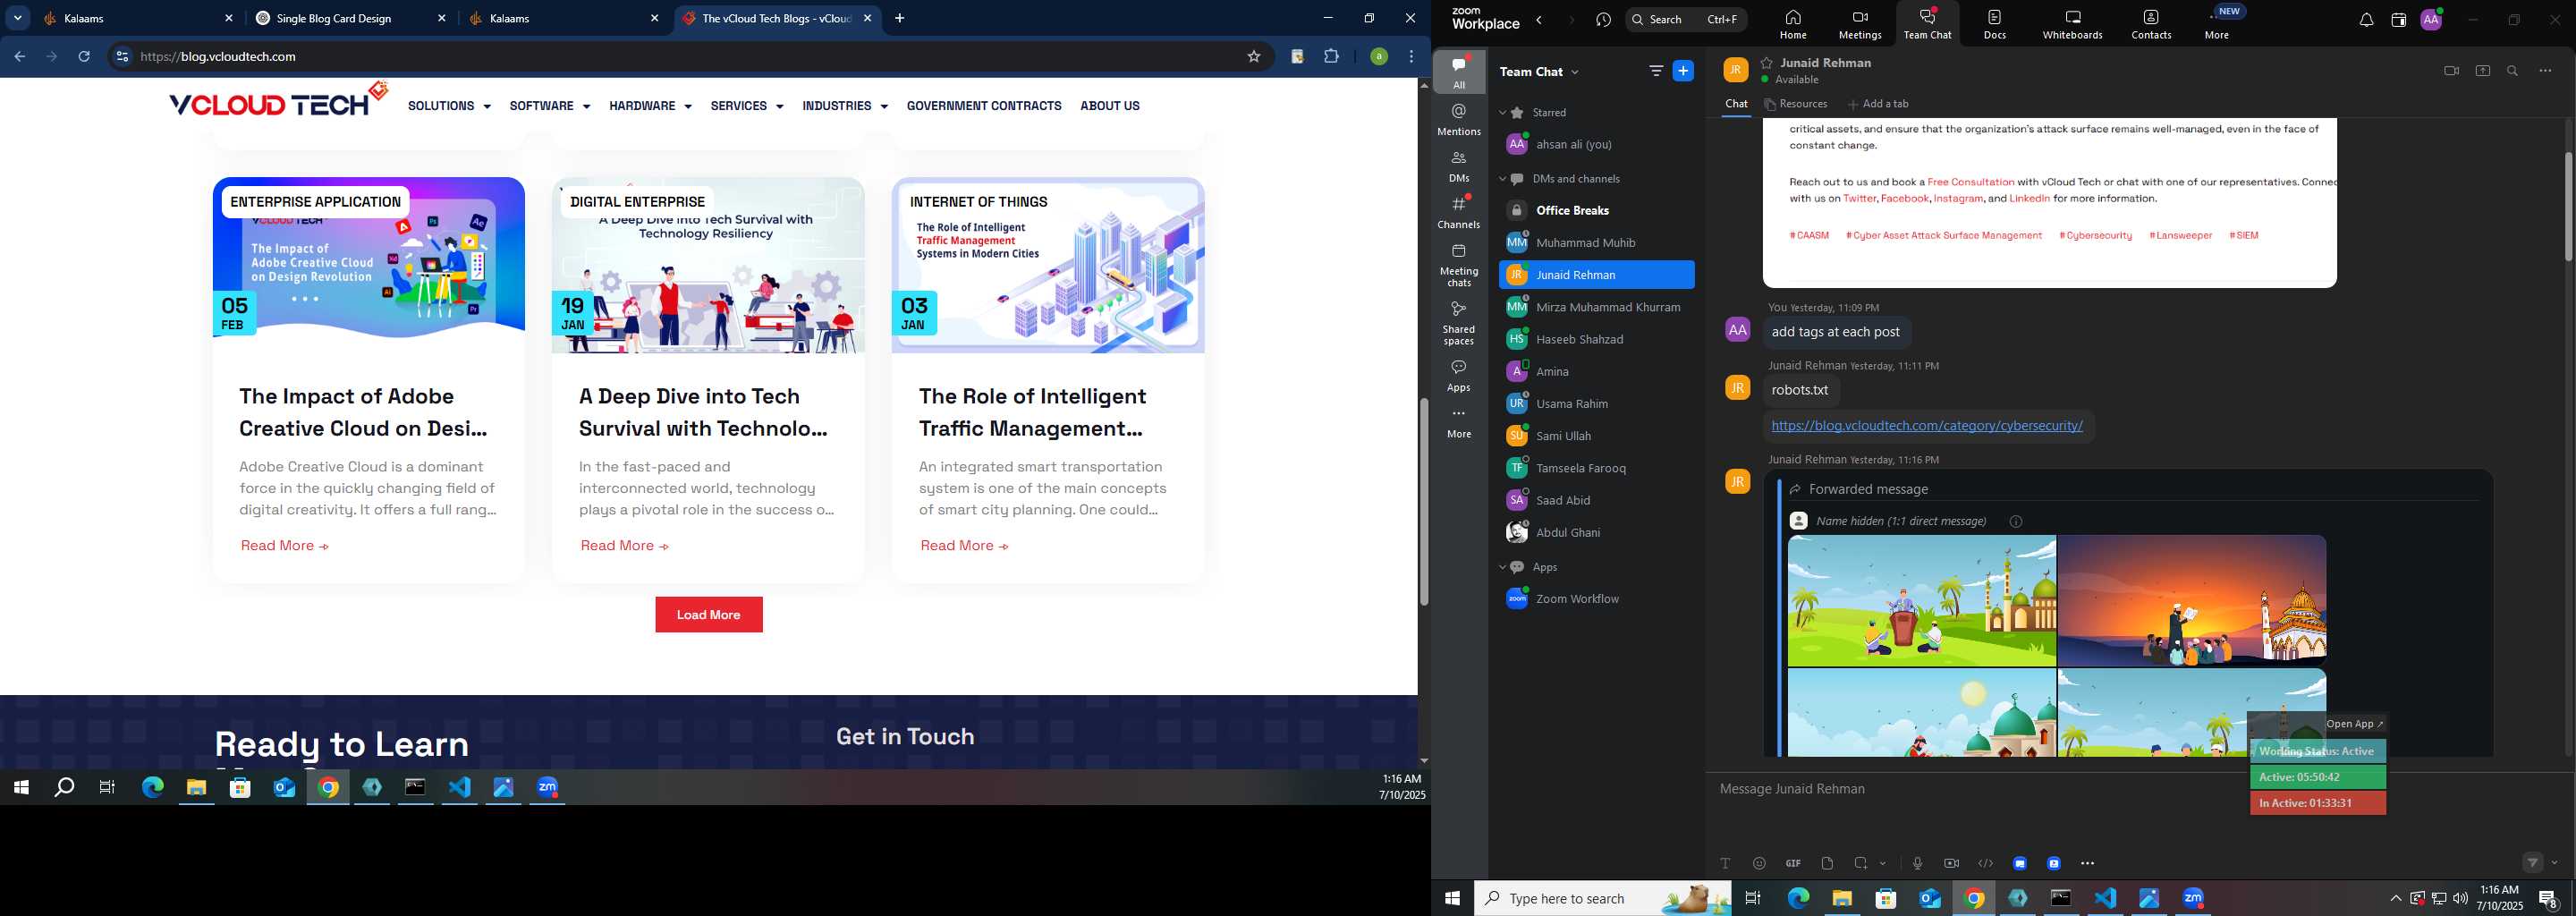Read More on Adobe Creative Cloud post
Viewport: 2576px width, 916px height.
pos(284,546)
